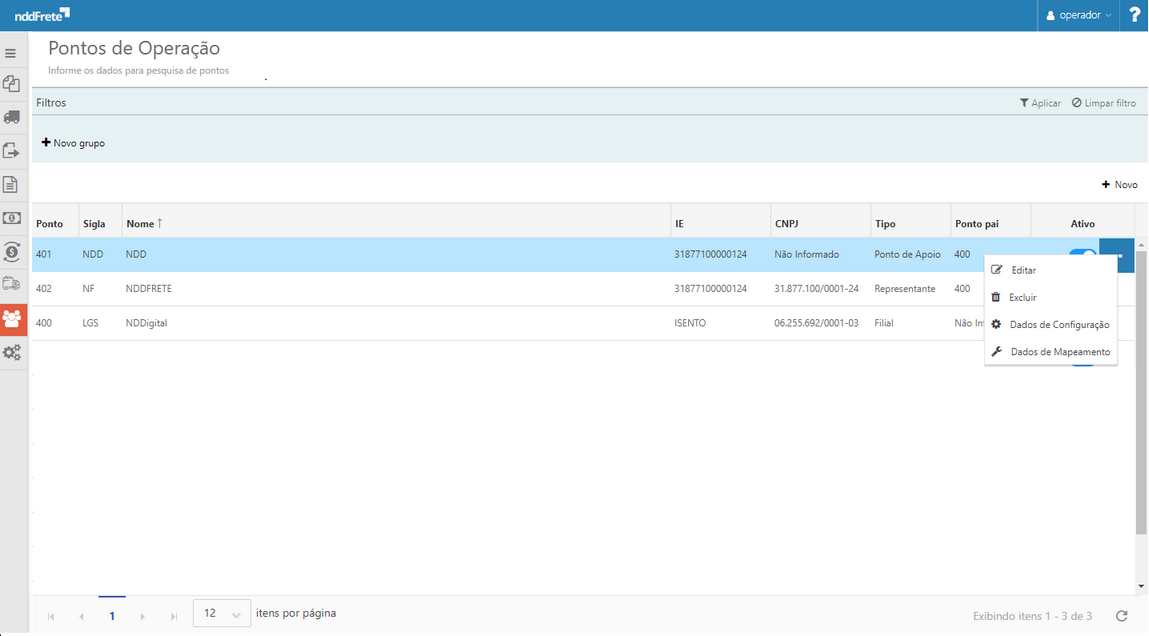
Task: Sort the table by Nome column
Action: pyautogui.click(x=140, y=224)
